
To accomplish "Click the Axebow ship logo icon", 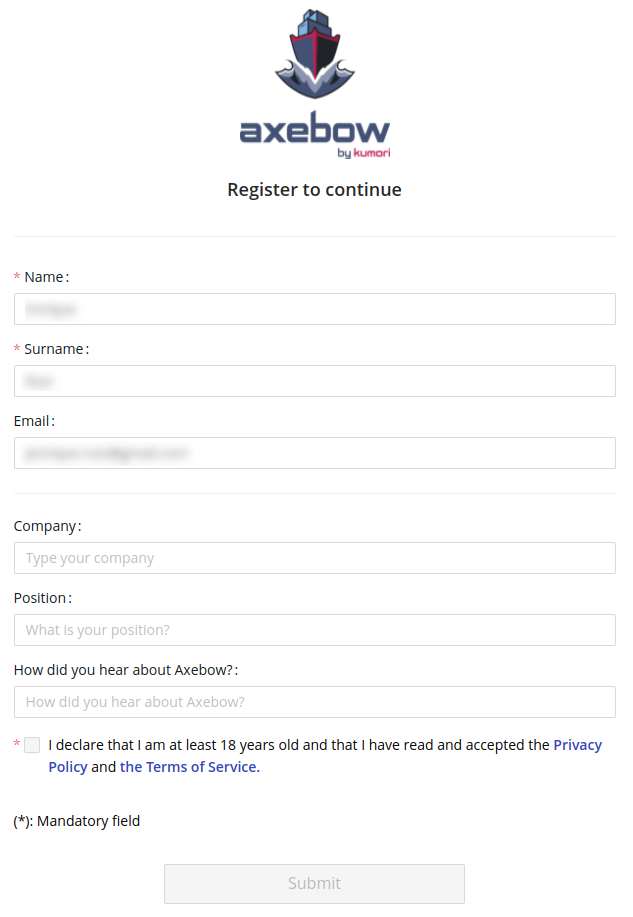I will 315,54.
